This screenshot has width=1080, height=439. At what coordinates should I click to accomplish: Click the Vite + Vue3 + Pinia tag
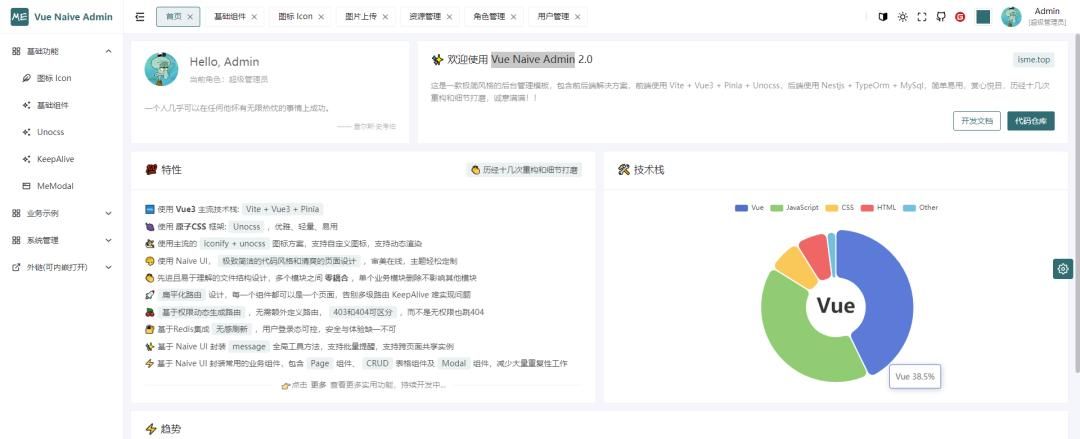283,209
